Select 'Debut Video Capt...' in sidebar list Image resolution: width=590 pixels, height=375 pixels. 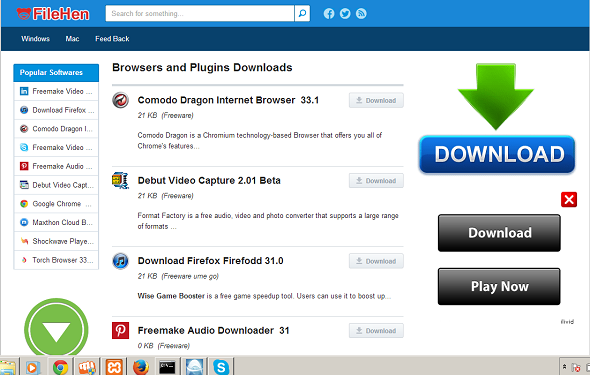(x=56, y=185)
